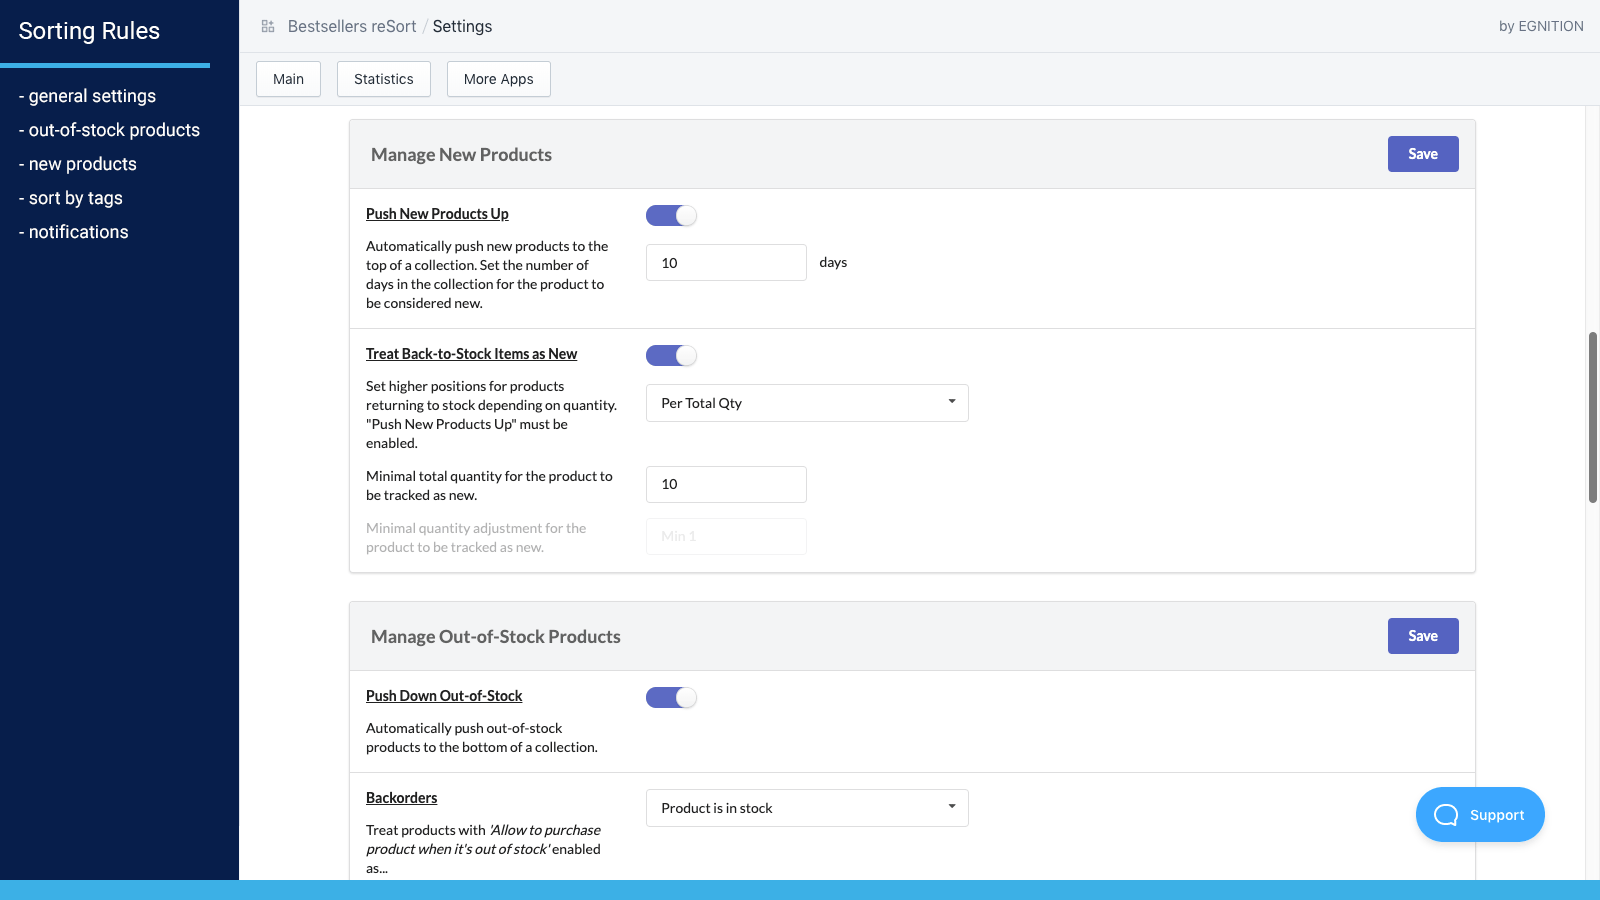Click the Bestsellers reSort breadcrumb
The height and width of the screenshot is (900, 1600).
pos(352,26)
